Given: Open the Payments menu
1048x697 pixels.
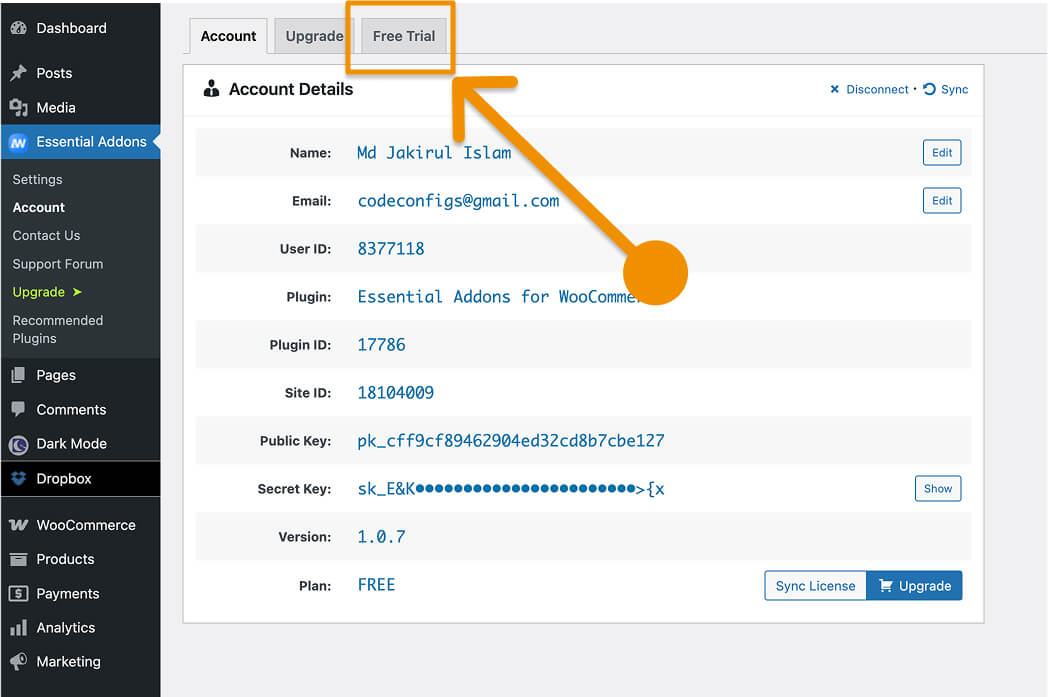Looking at the screenshot, I should [80, 593].
